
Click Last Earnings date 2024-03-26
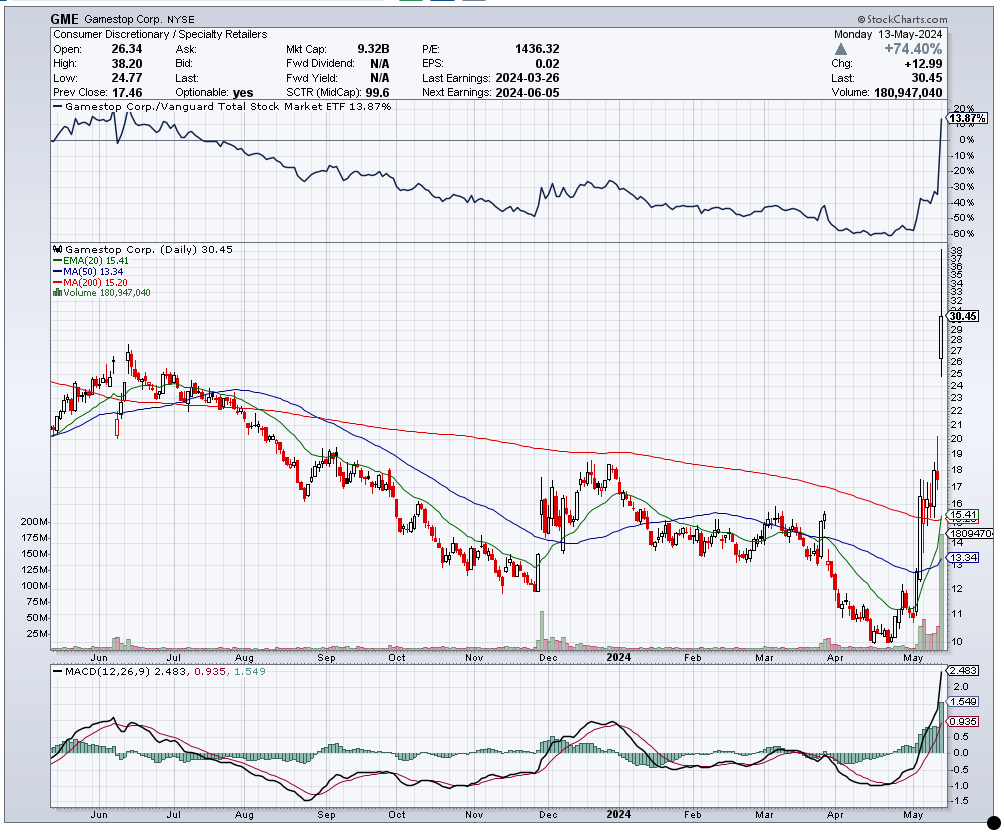[x=527, y=78]
